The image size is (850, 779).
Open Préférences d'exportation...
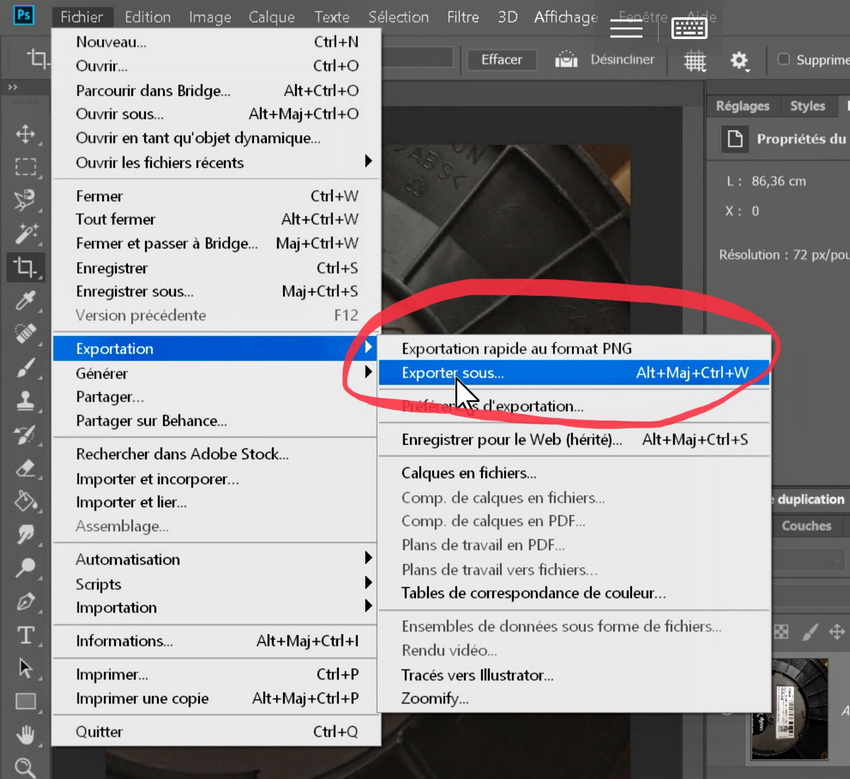coord(574,406)
